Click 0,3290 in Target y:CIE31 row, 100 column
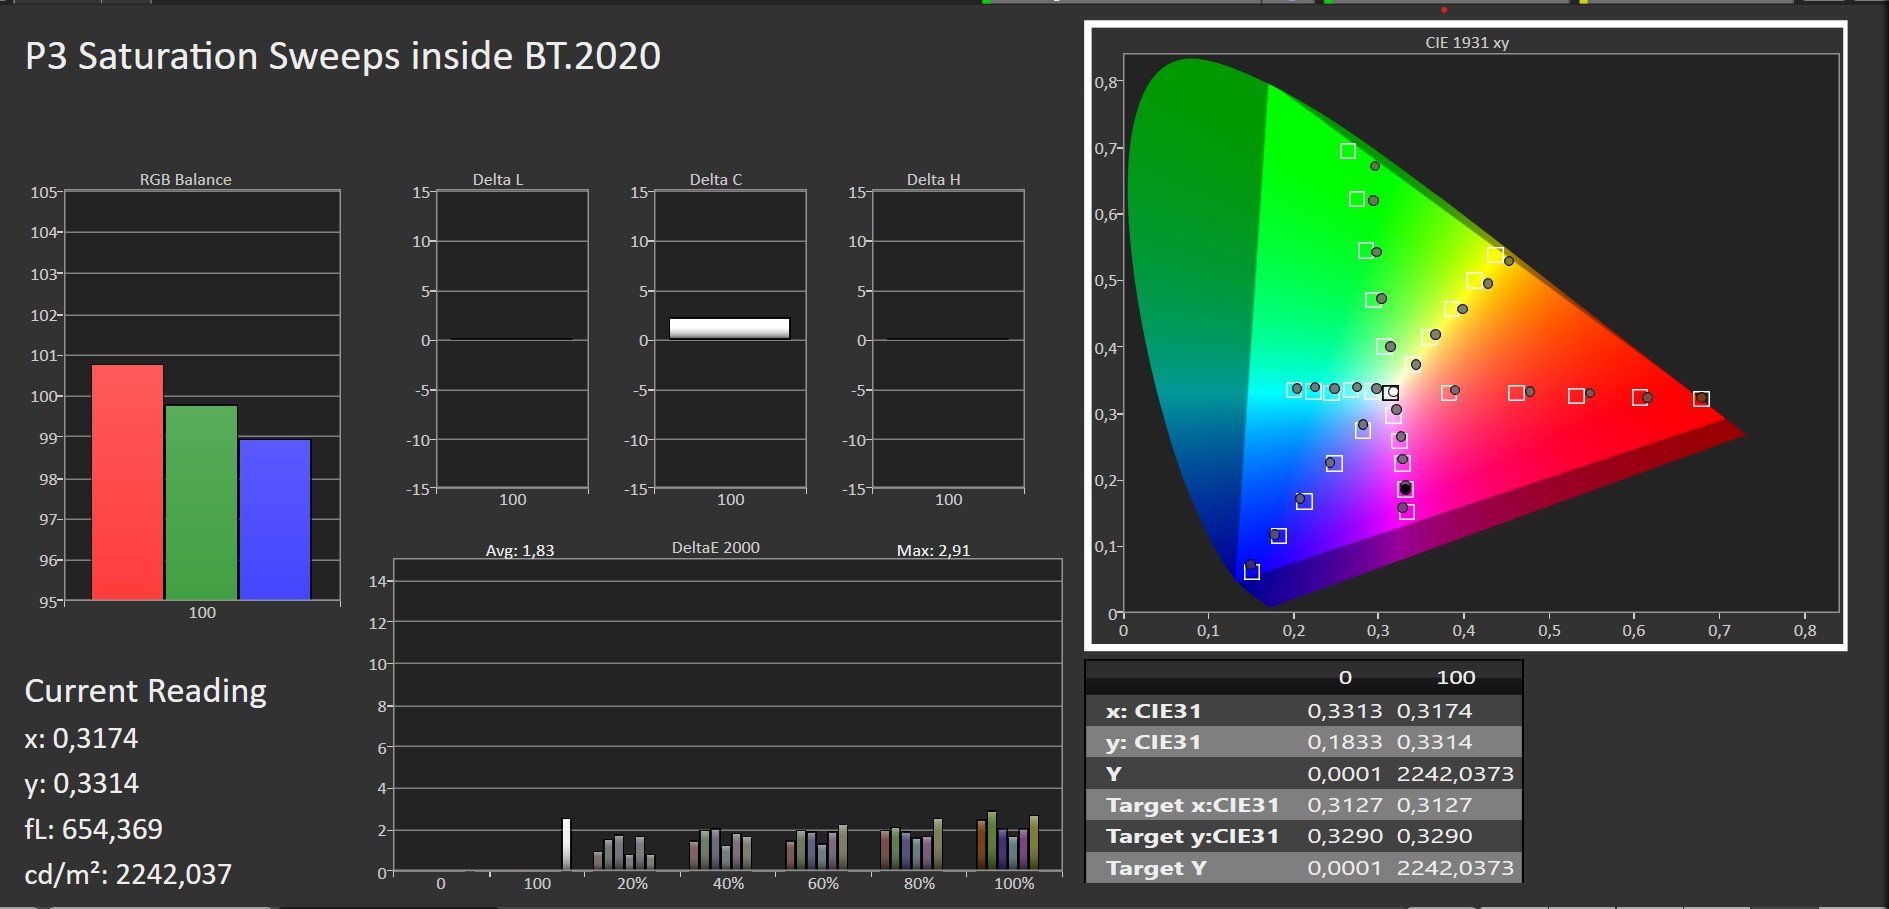The image size is (1889, 909). (1434, 836)
